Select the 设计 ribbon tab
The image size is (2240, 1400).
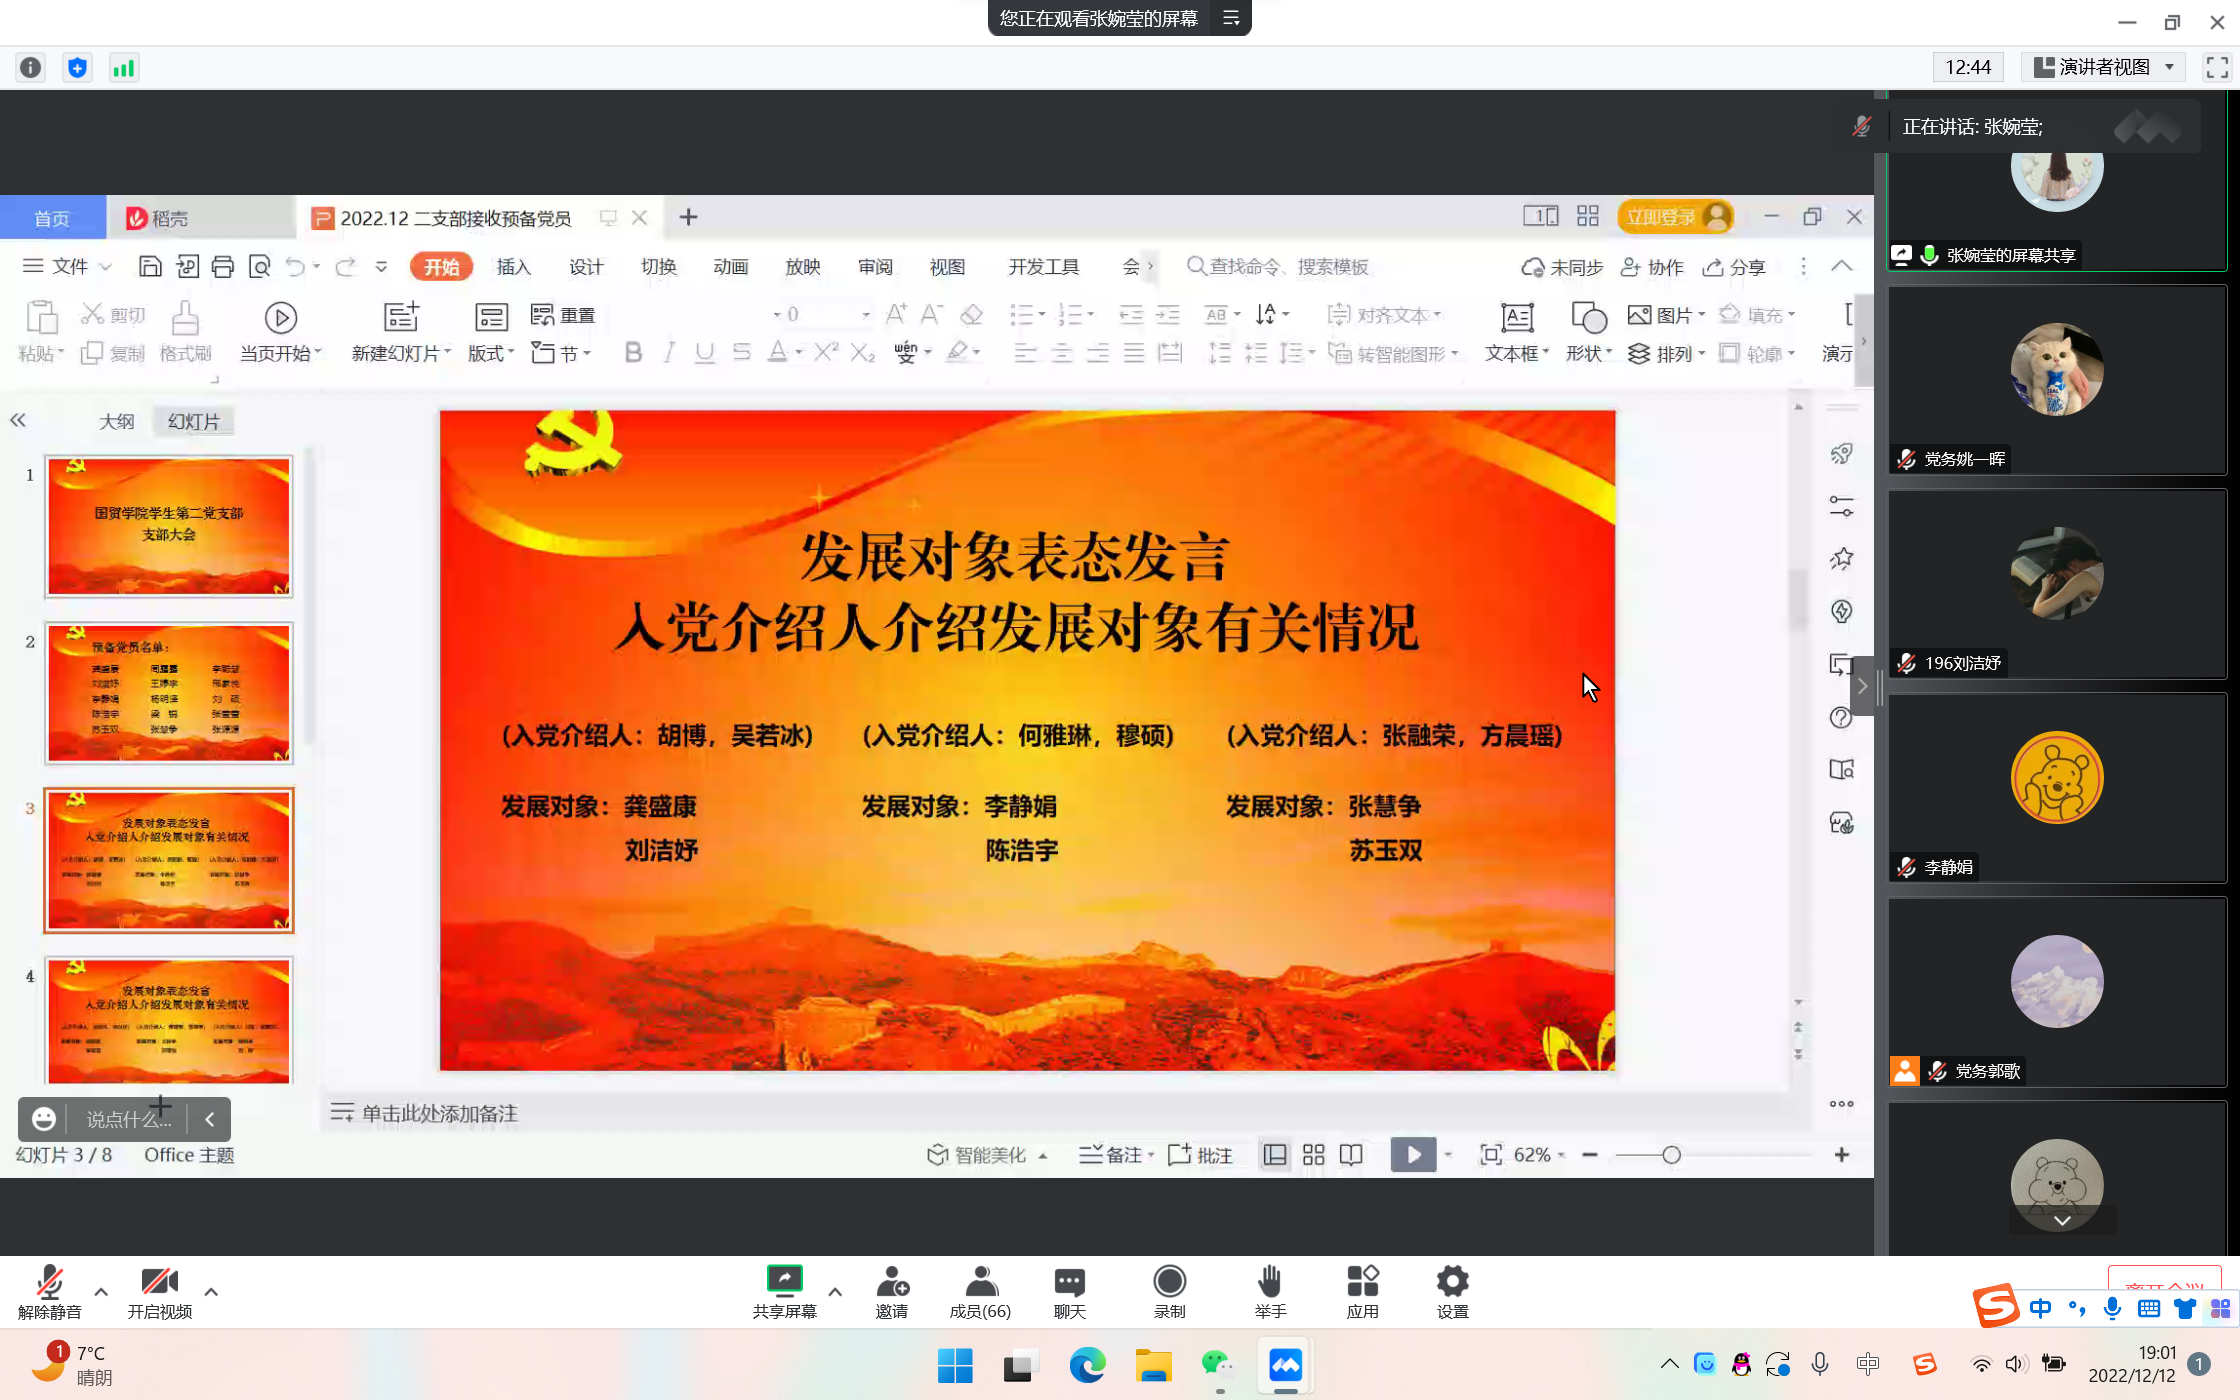[586, 266]
